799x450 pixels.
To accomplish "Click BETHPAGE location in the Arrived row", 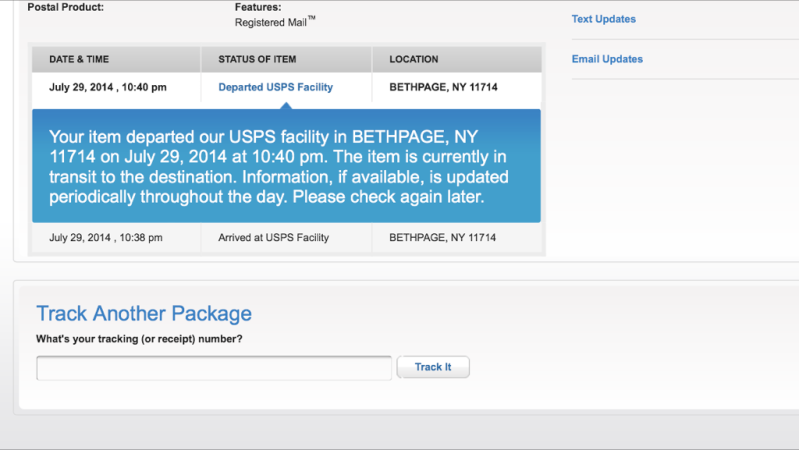I will coord(443,238).
